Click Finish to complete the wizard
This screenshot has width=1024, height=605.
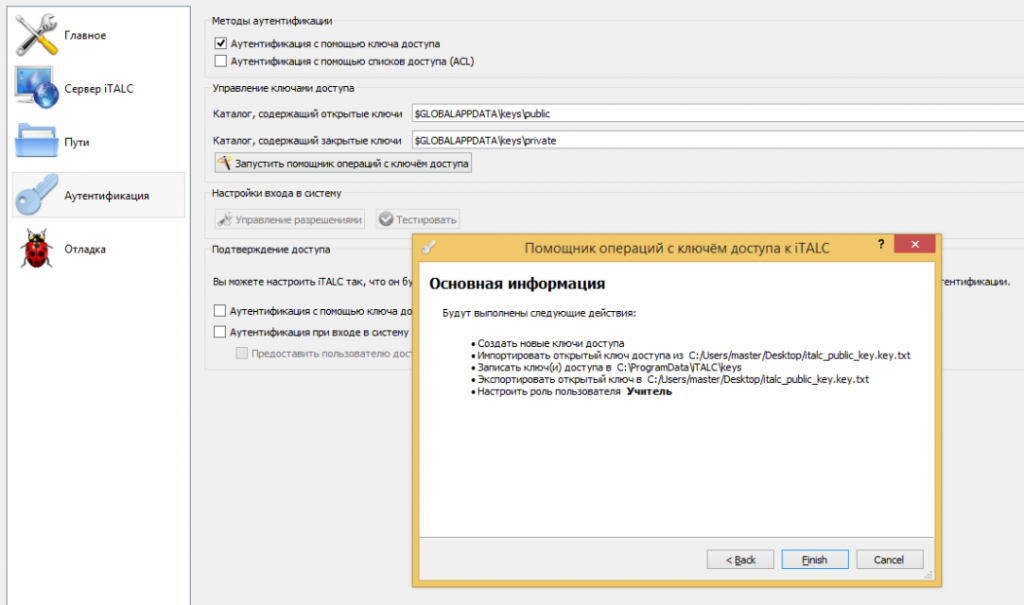pos(815,560)
